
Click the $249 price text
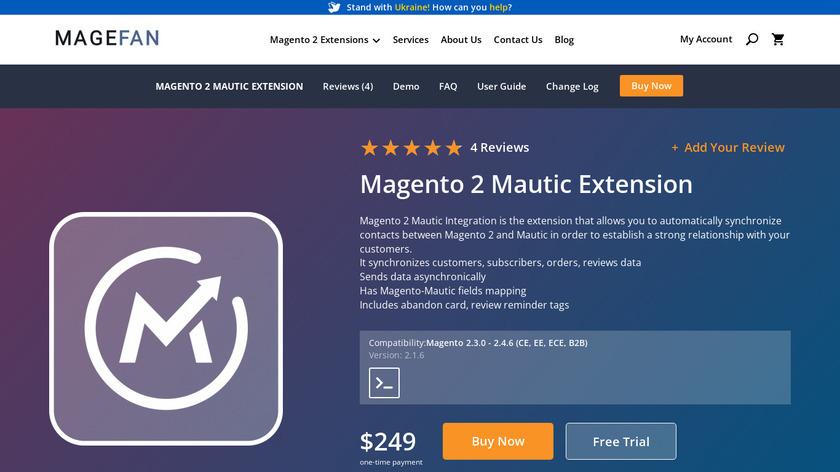[x=388, y=441]
